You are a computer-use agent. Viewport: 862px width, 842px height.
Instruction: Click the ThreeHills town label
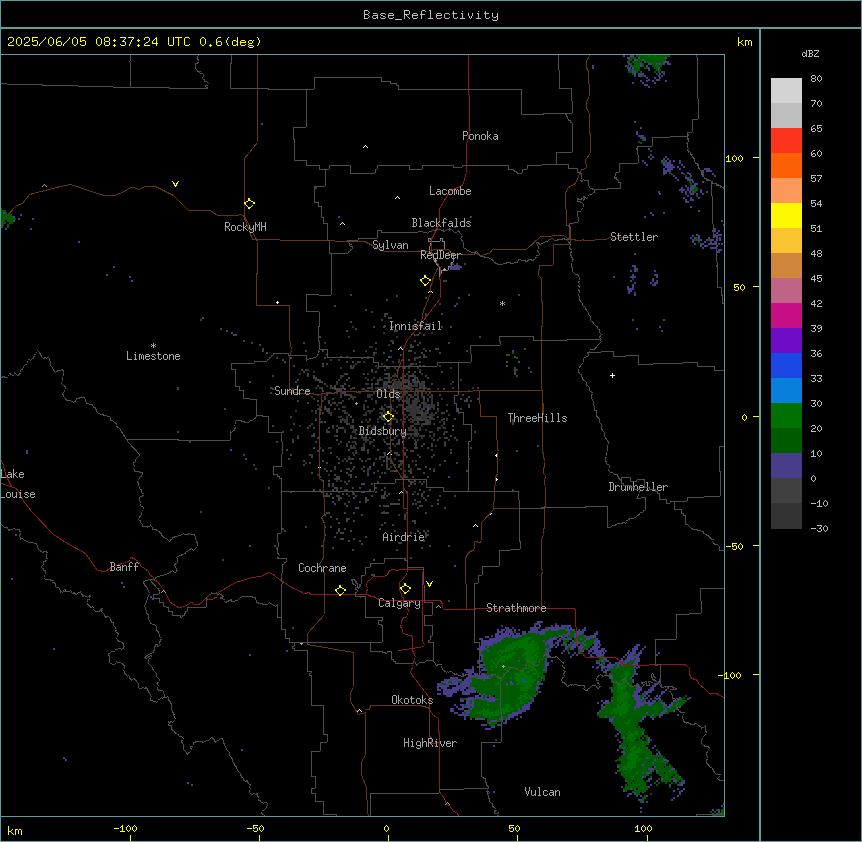pos(537,418)
